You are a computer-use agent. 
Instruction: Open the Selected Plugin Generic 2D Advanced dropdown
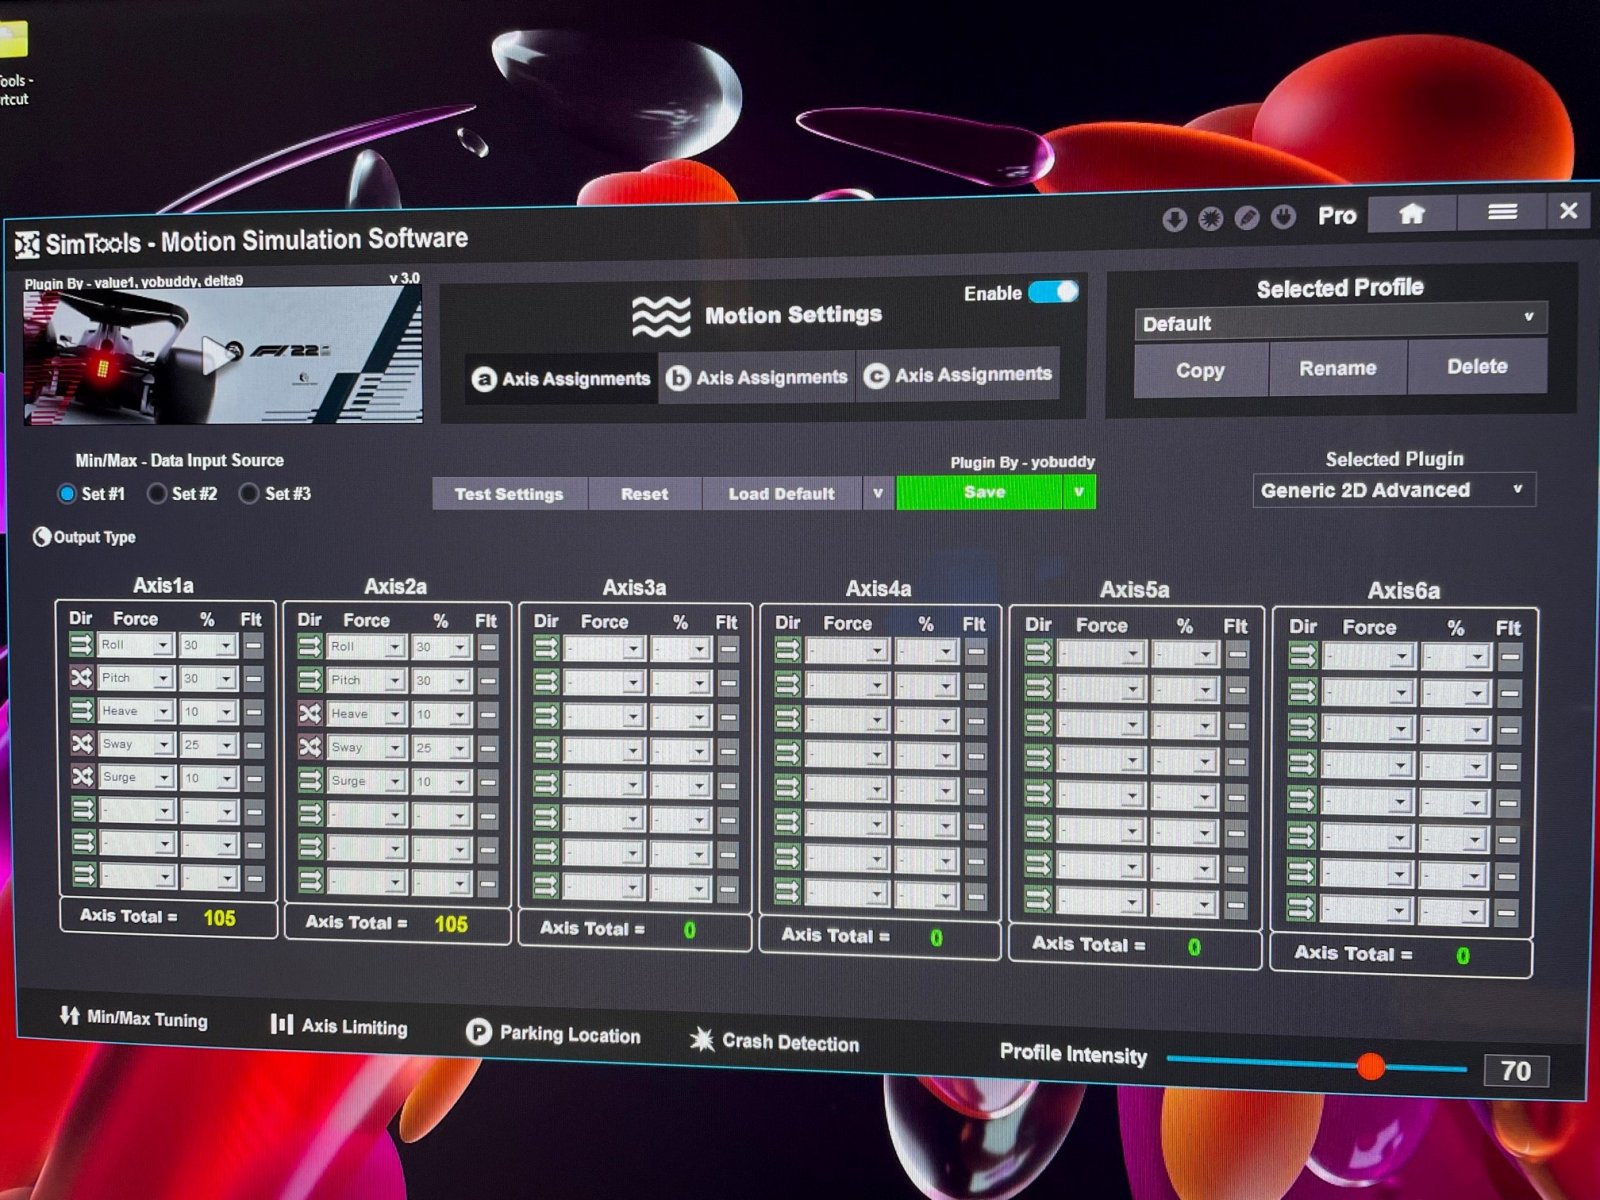(x=1394, y=490)
